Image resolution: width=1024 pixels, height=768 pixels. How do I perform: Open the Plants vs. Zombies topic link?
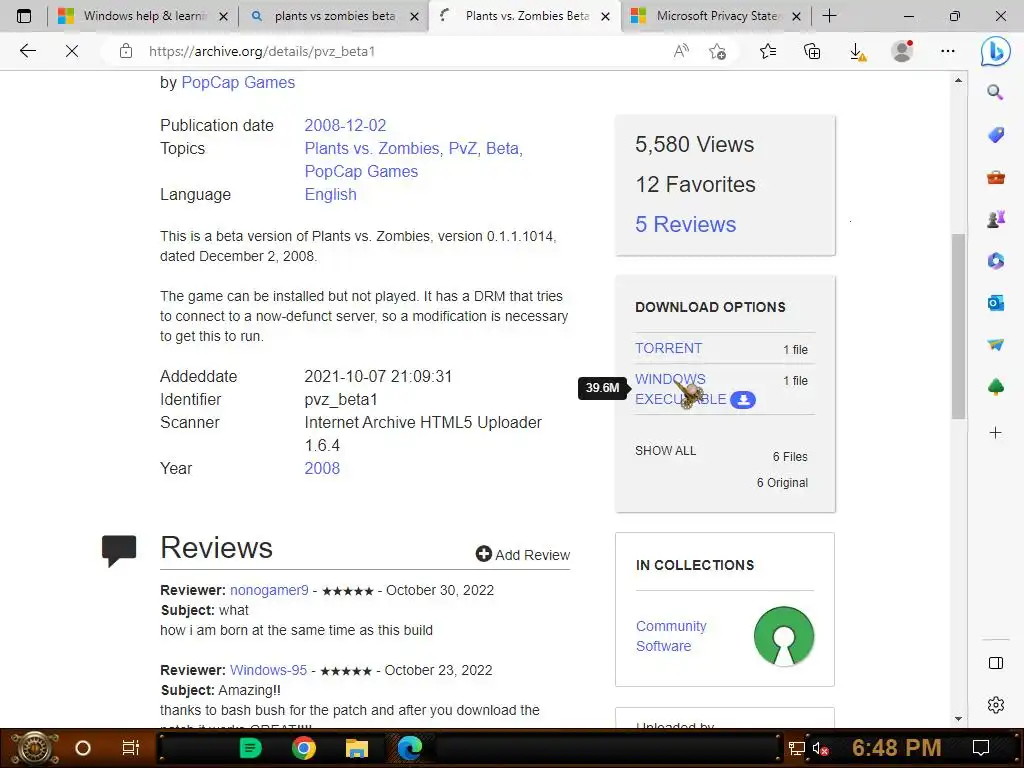(x=372, y=148)
